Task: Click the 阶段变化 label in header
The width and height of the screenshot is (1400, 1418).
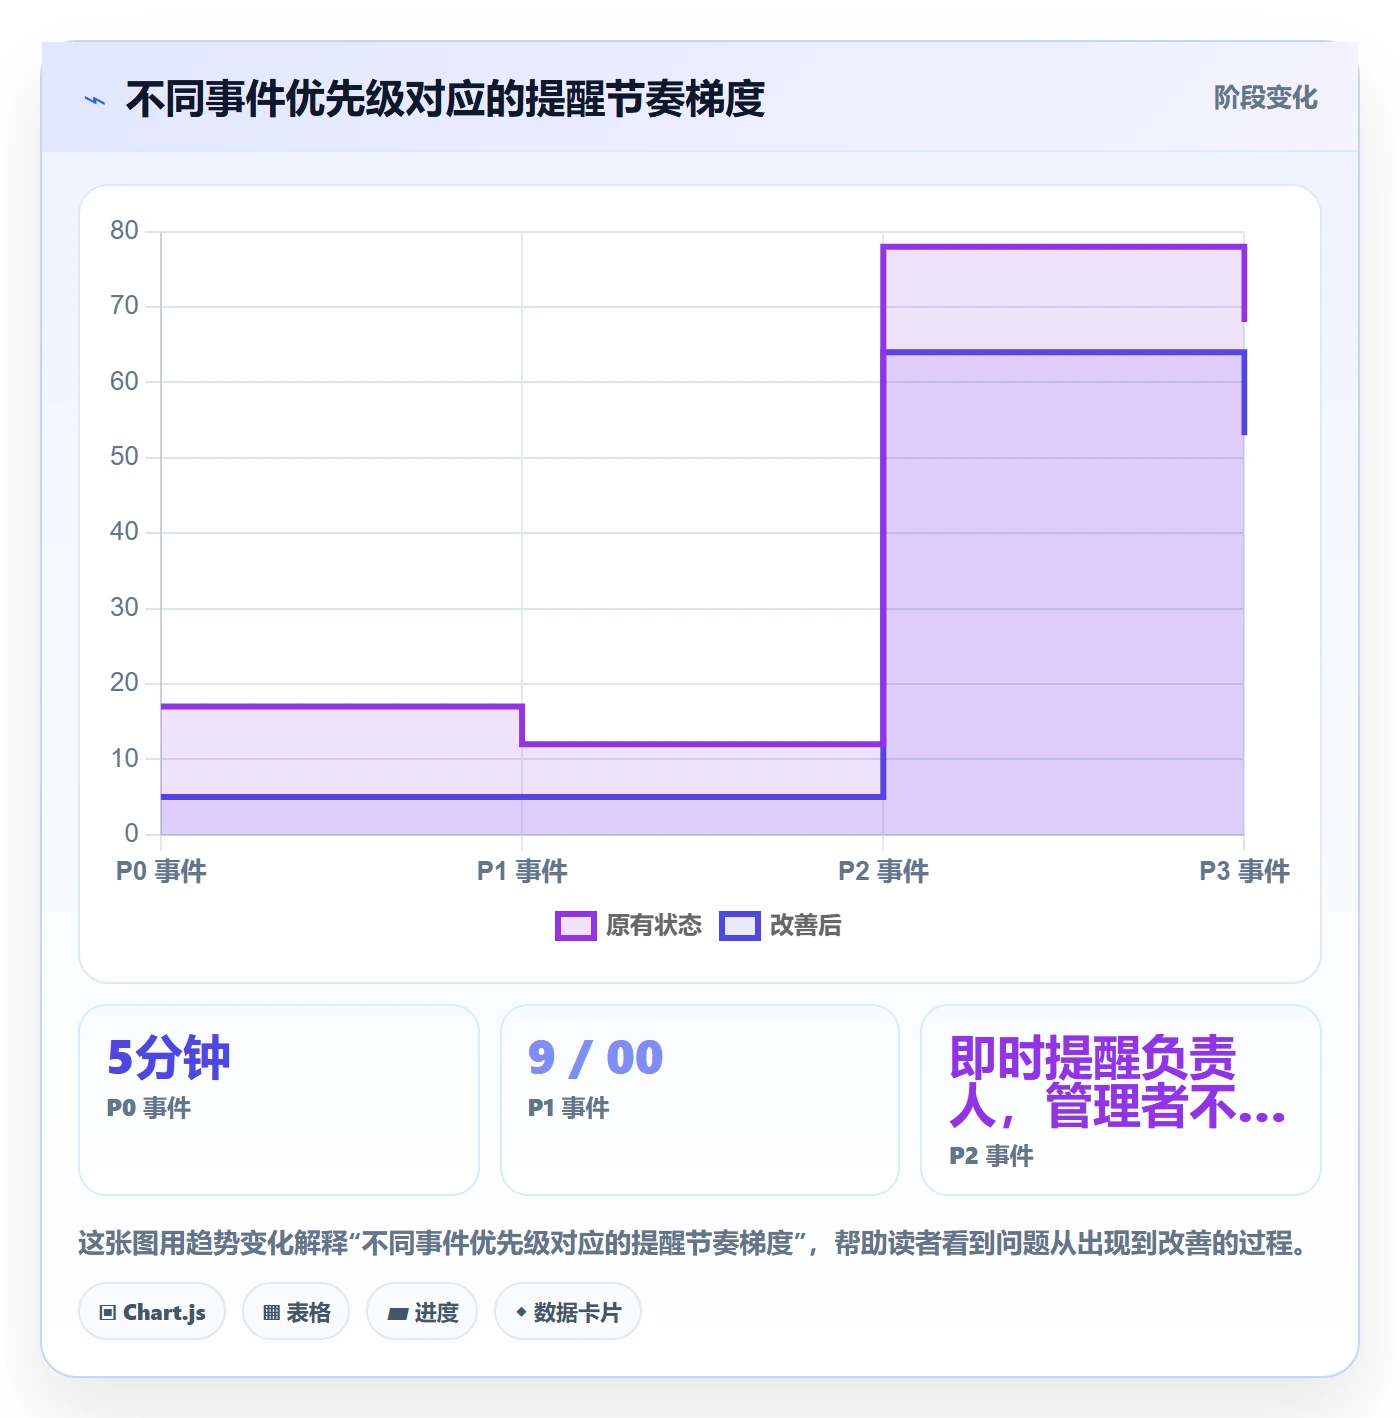Action: tap(1265, 98)
